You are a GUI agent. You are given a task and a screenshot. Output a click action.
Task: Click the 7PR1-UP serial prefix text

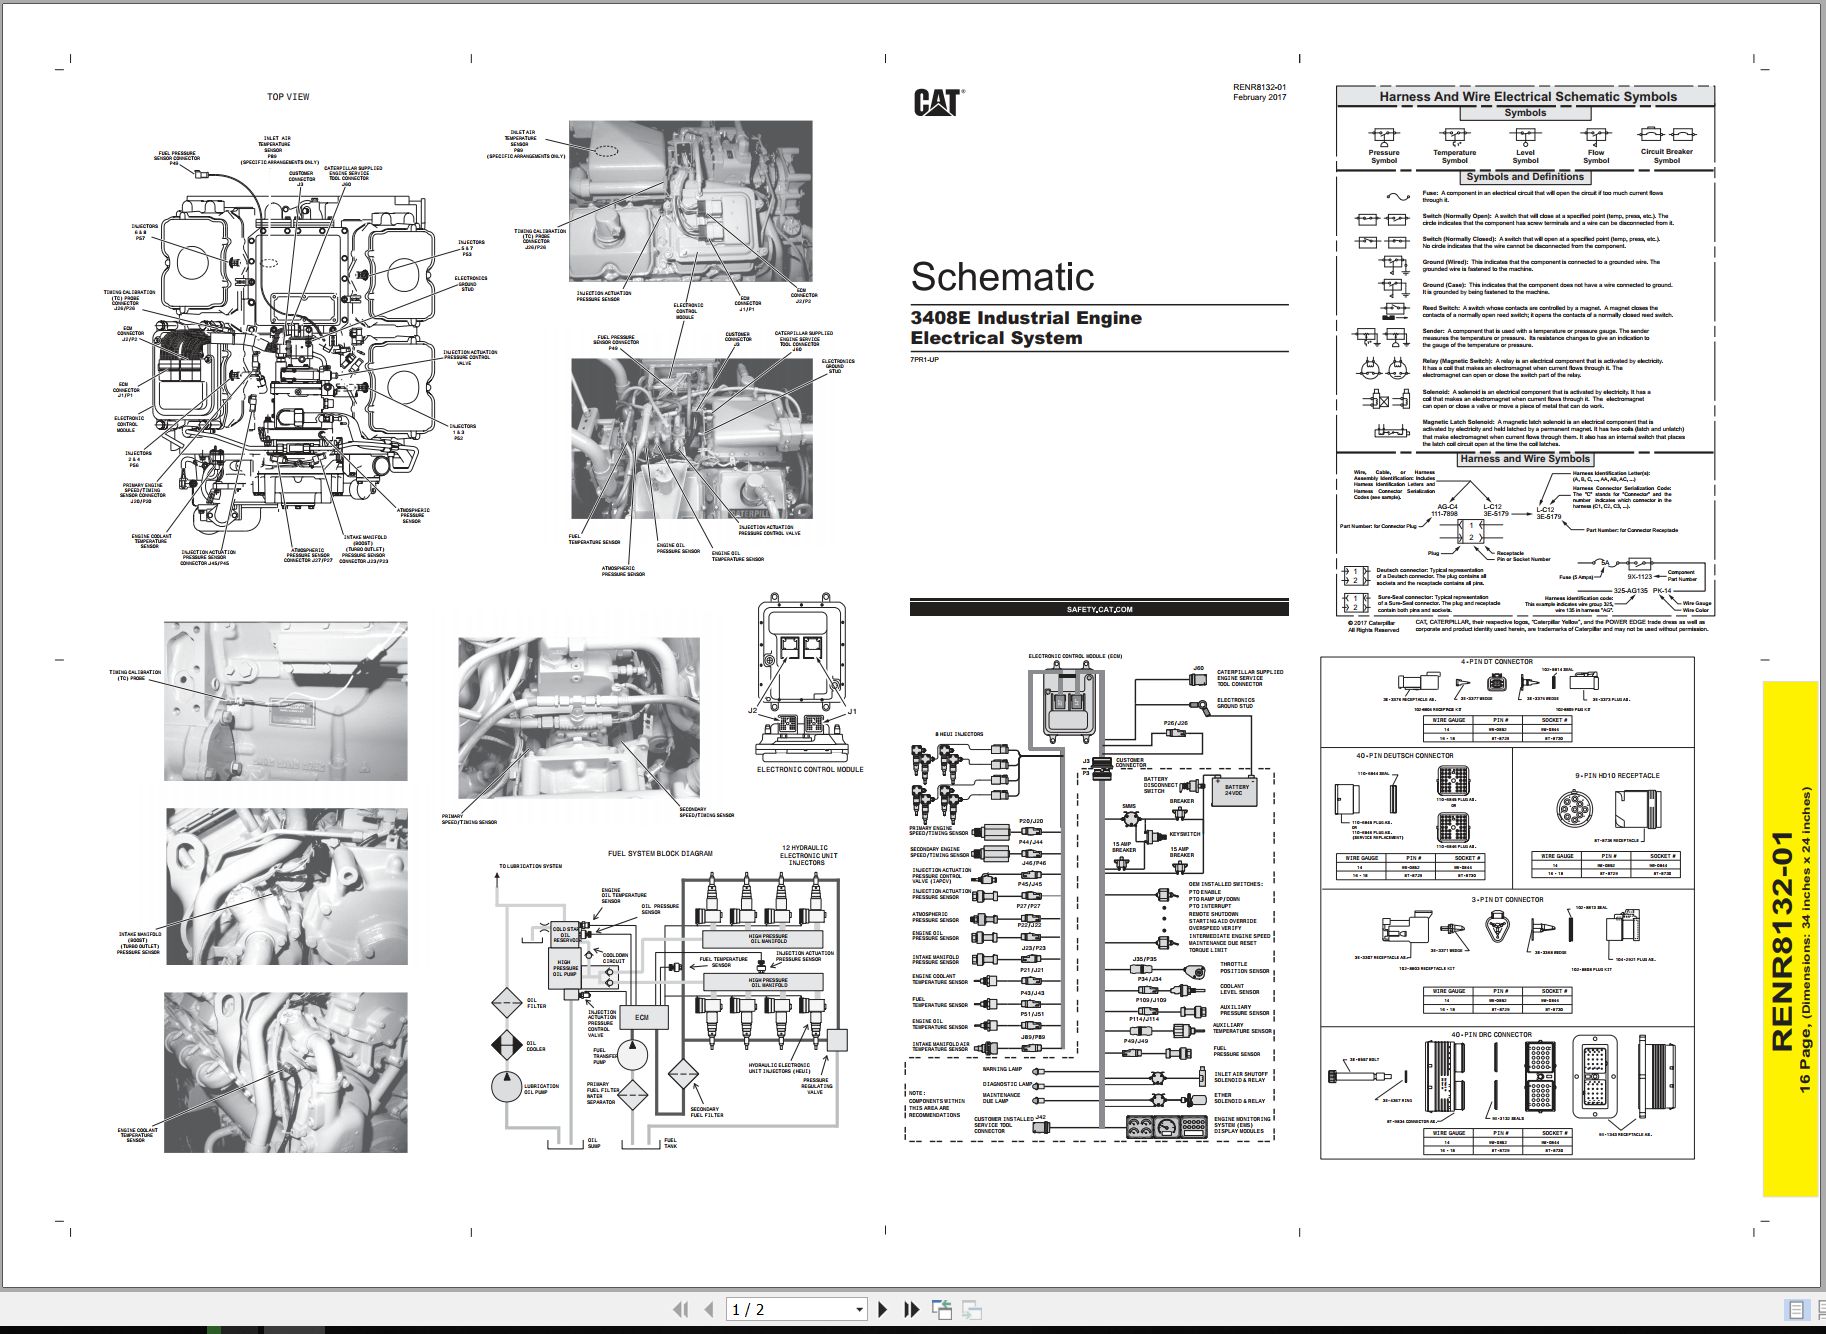click(924, 359)
